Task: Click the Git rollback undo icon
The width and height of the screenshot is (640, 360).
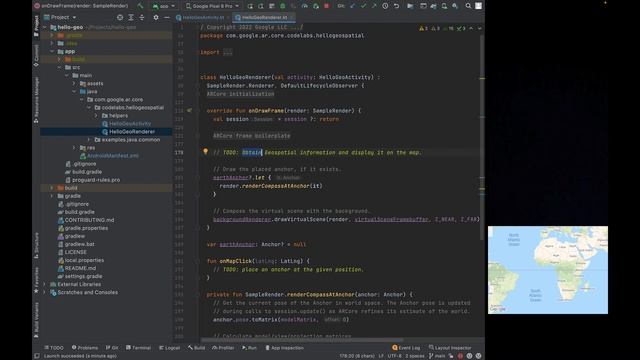Action: pos(396,6)
